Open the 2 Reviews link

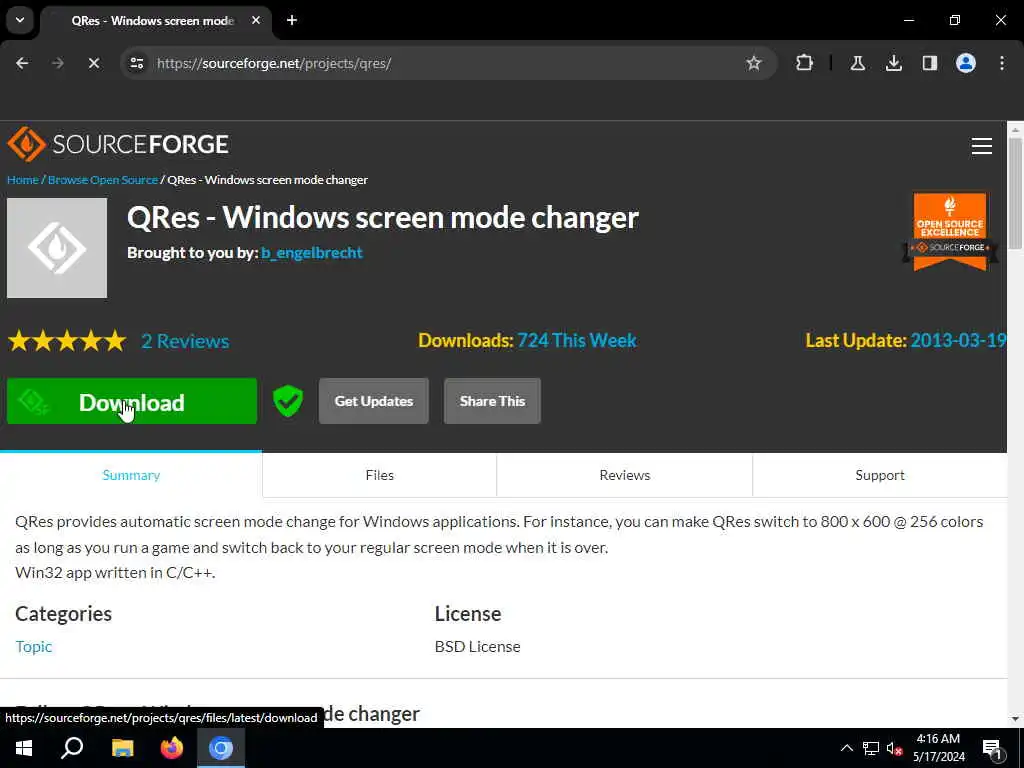185,341
